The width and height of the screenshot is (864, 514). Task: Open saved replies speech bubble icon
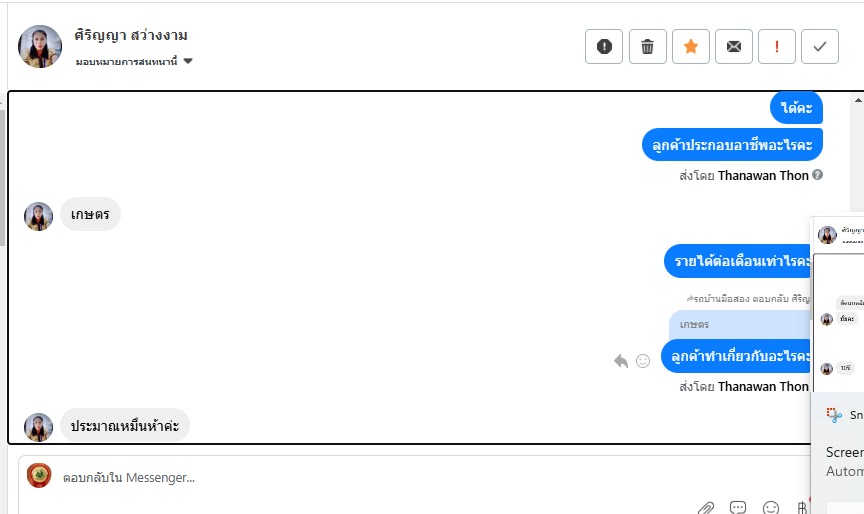[738, 507]
